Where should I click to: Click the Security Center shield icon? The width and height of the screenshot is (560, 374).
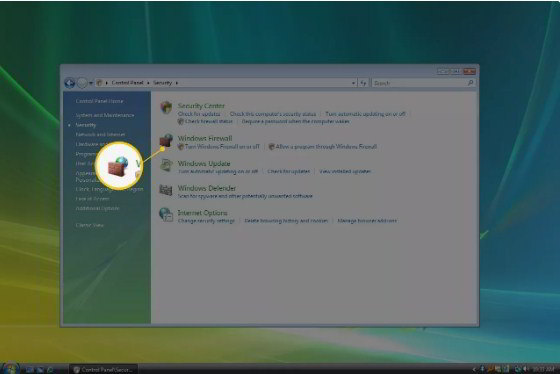[x=166, y=107]
